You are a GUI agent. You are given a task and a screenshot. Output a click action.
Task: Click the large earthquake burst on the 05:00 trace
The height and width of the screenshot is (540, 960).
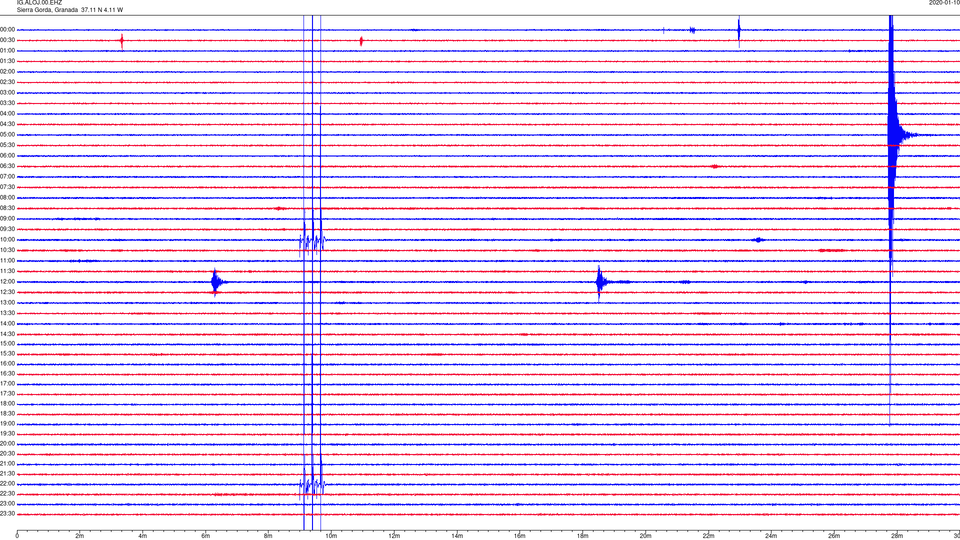click(894, 135)
